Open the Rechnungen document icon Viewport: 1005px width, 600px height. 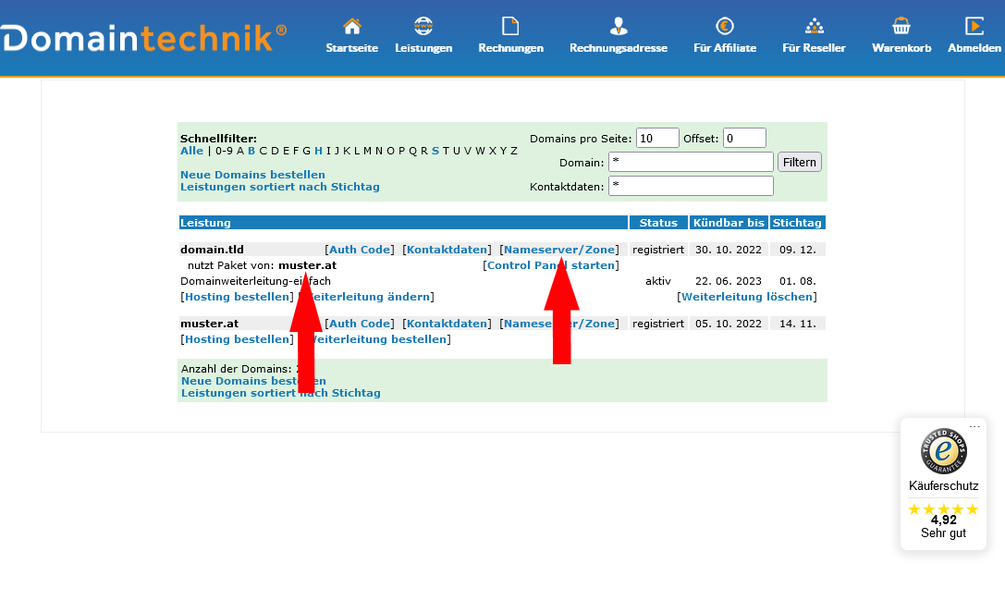[x=510, y=26]
